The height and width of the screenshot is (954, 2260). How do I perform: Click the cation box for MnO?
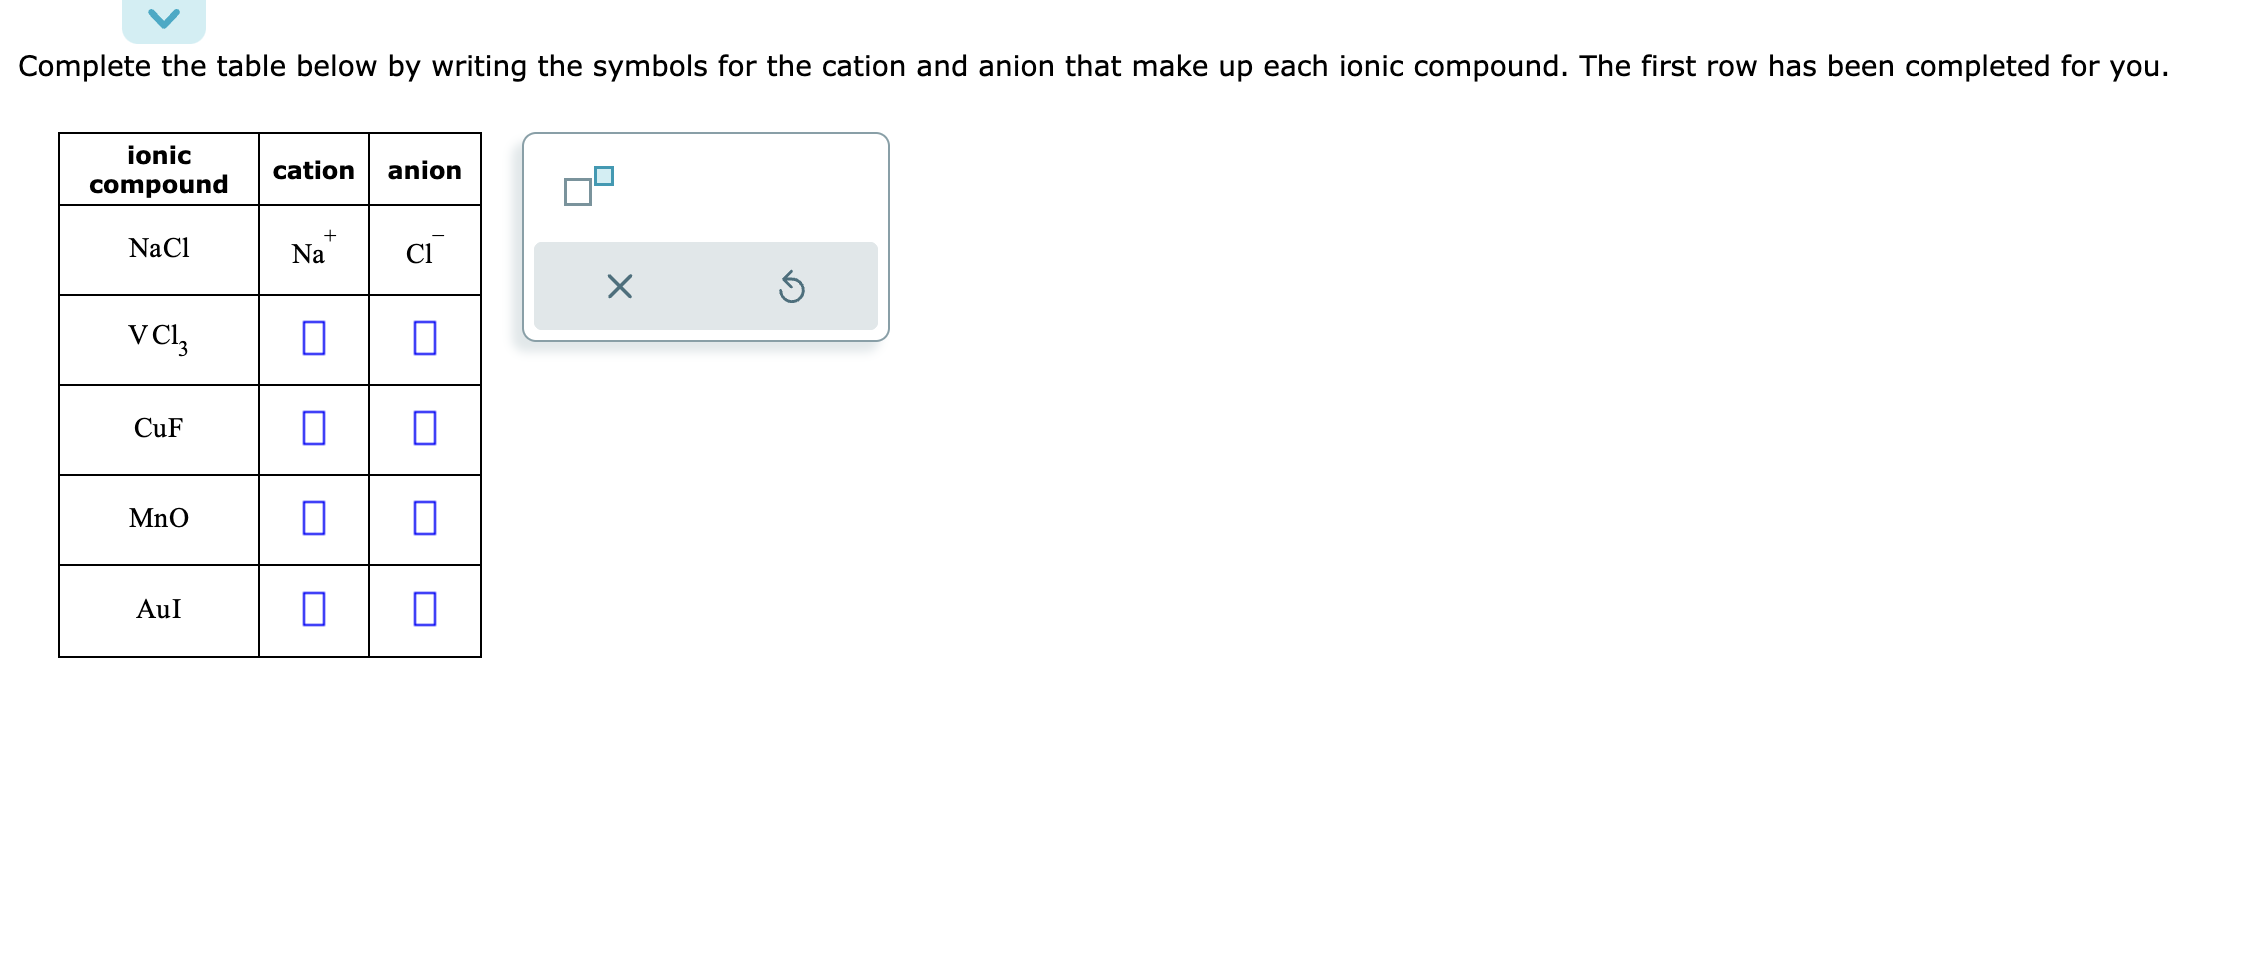313,519
